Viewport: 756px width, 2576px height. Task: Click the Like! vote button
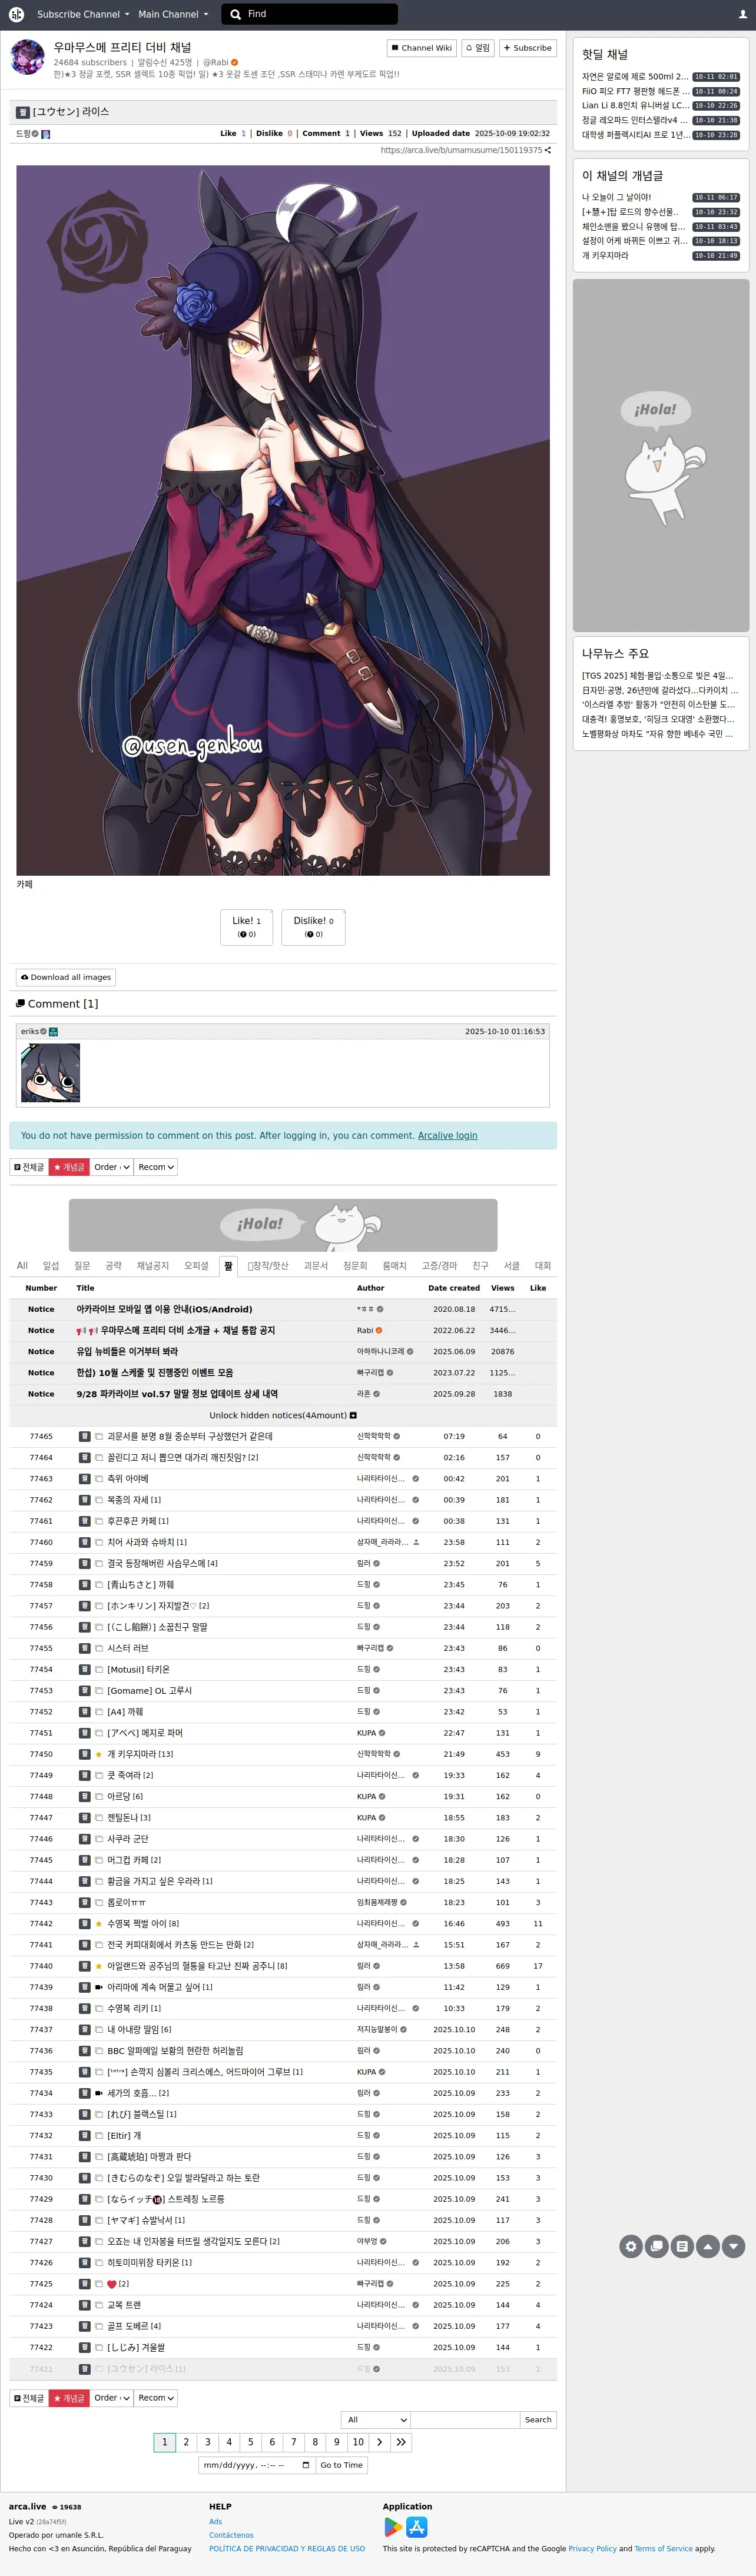pyautogui.click(x=246, y=927)
